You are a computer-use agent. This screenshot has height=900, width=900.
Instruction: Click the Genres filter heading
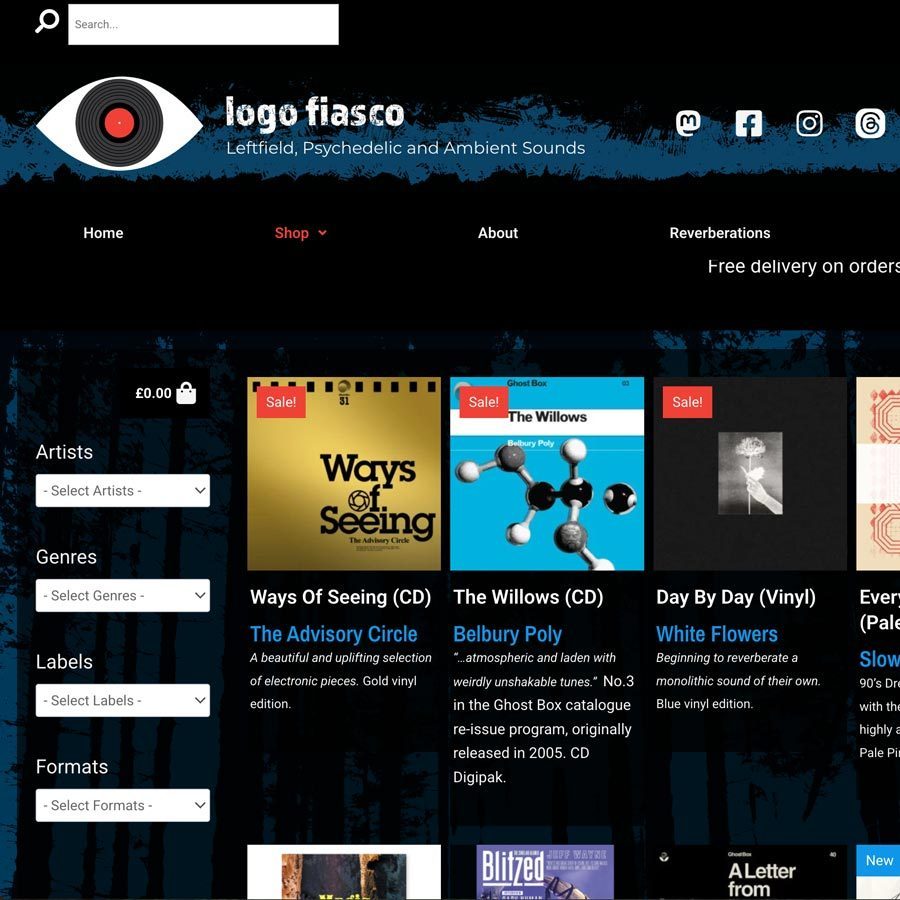point(66,557)
